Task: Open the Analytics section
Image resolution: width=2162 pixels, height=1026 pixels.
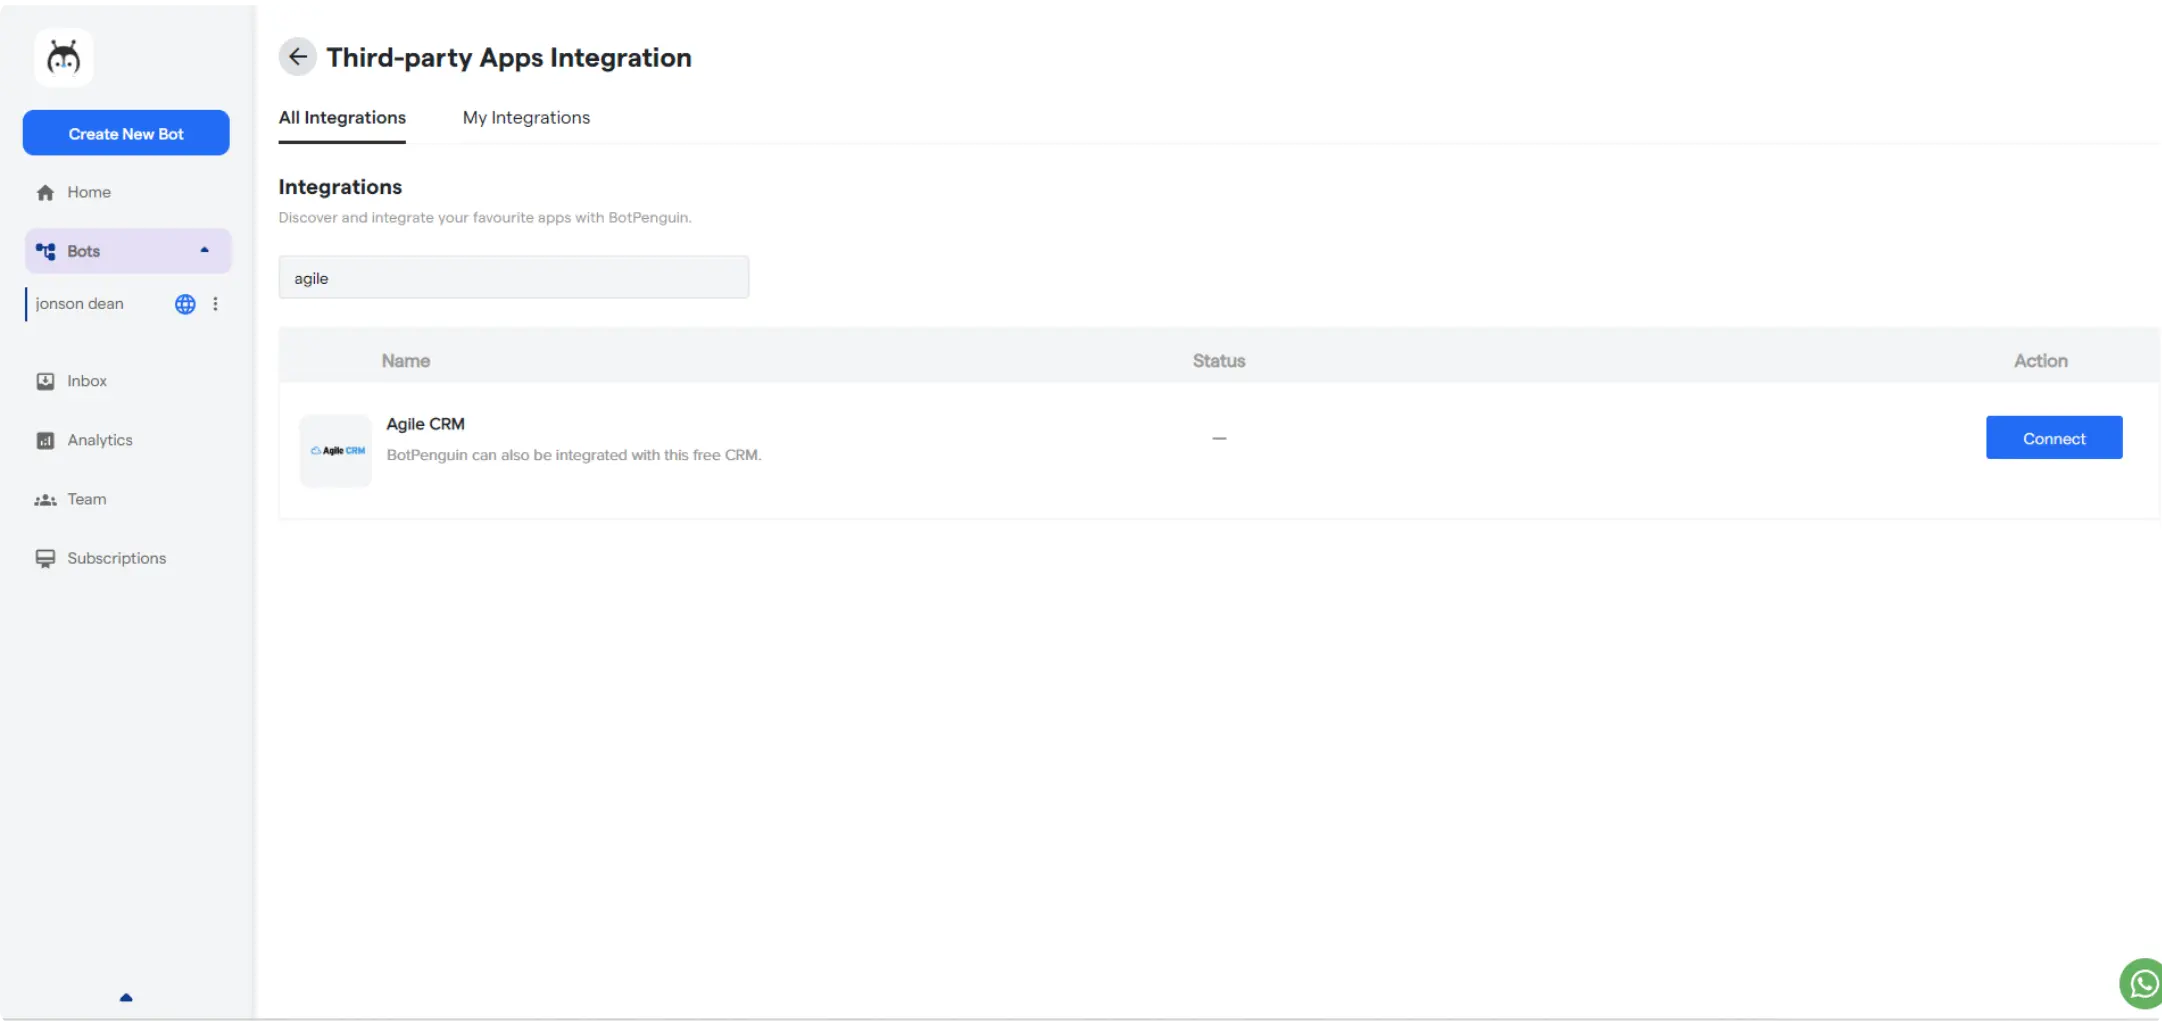Action: click(99, 439)
